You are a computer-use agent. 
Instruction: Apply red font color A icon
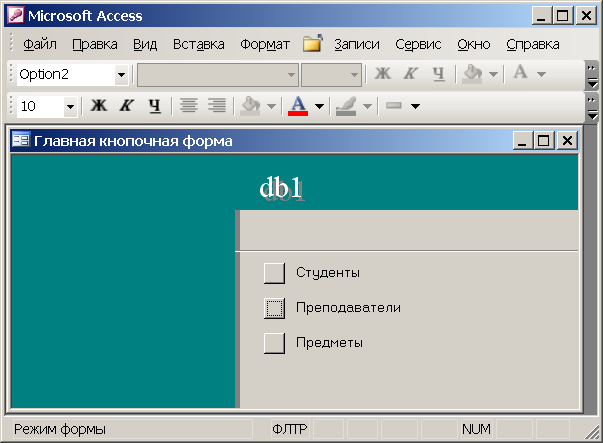(298, 105)
